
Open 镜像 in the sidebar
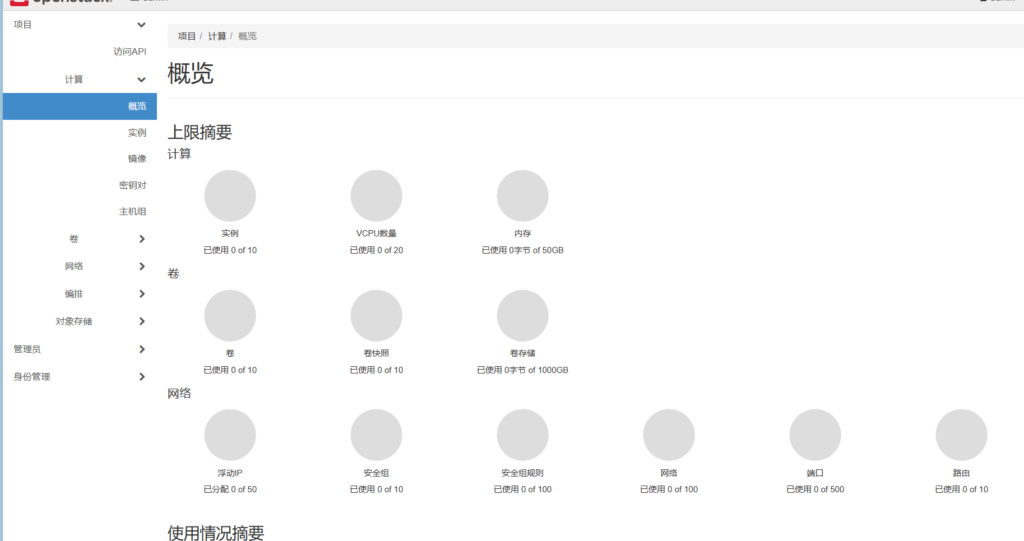[x=137, y=158]
